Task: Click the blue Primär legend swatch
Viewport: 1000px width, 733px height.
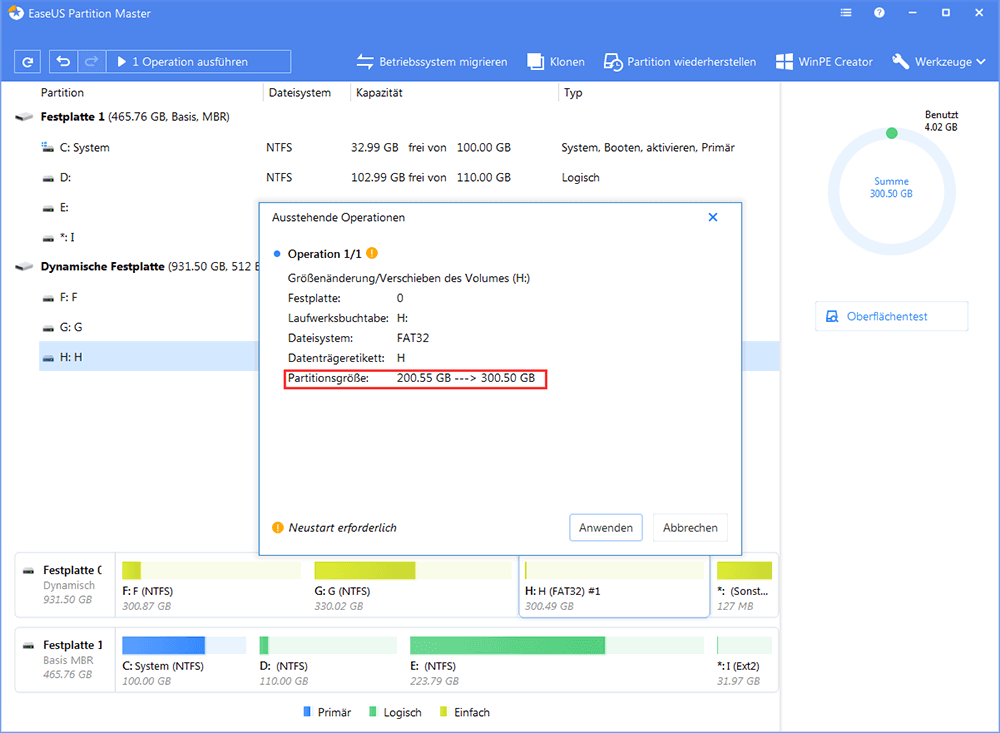Action: point(307,711)
